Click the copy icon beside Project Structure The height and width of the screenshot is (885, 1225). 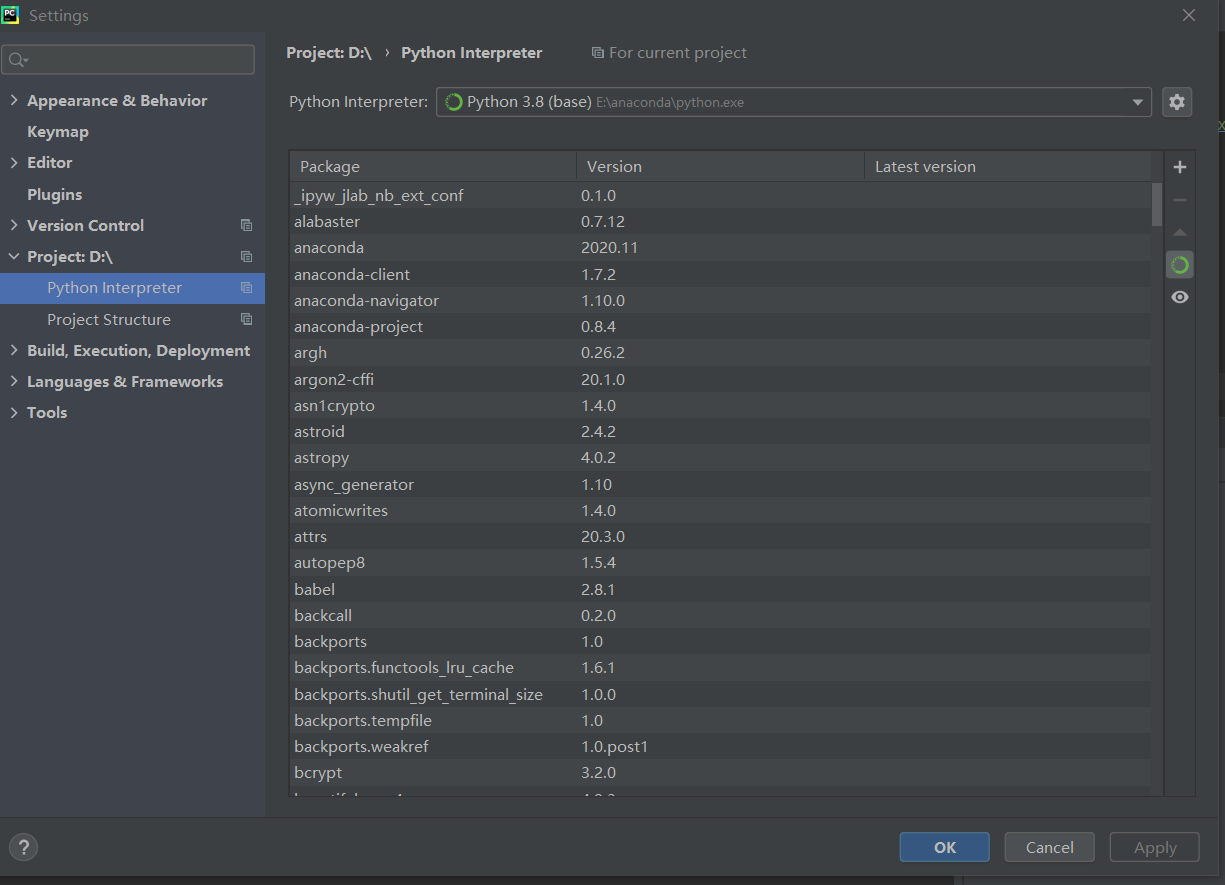(247, 319)
